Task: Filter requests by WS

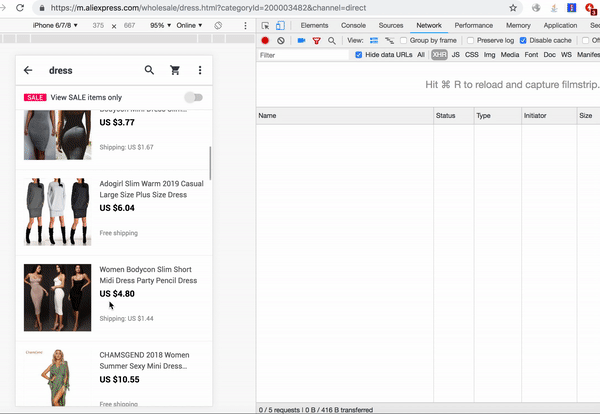Action: click(566, 55)
